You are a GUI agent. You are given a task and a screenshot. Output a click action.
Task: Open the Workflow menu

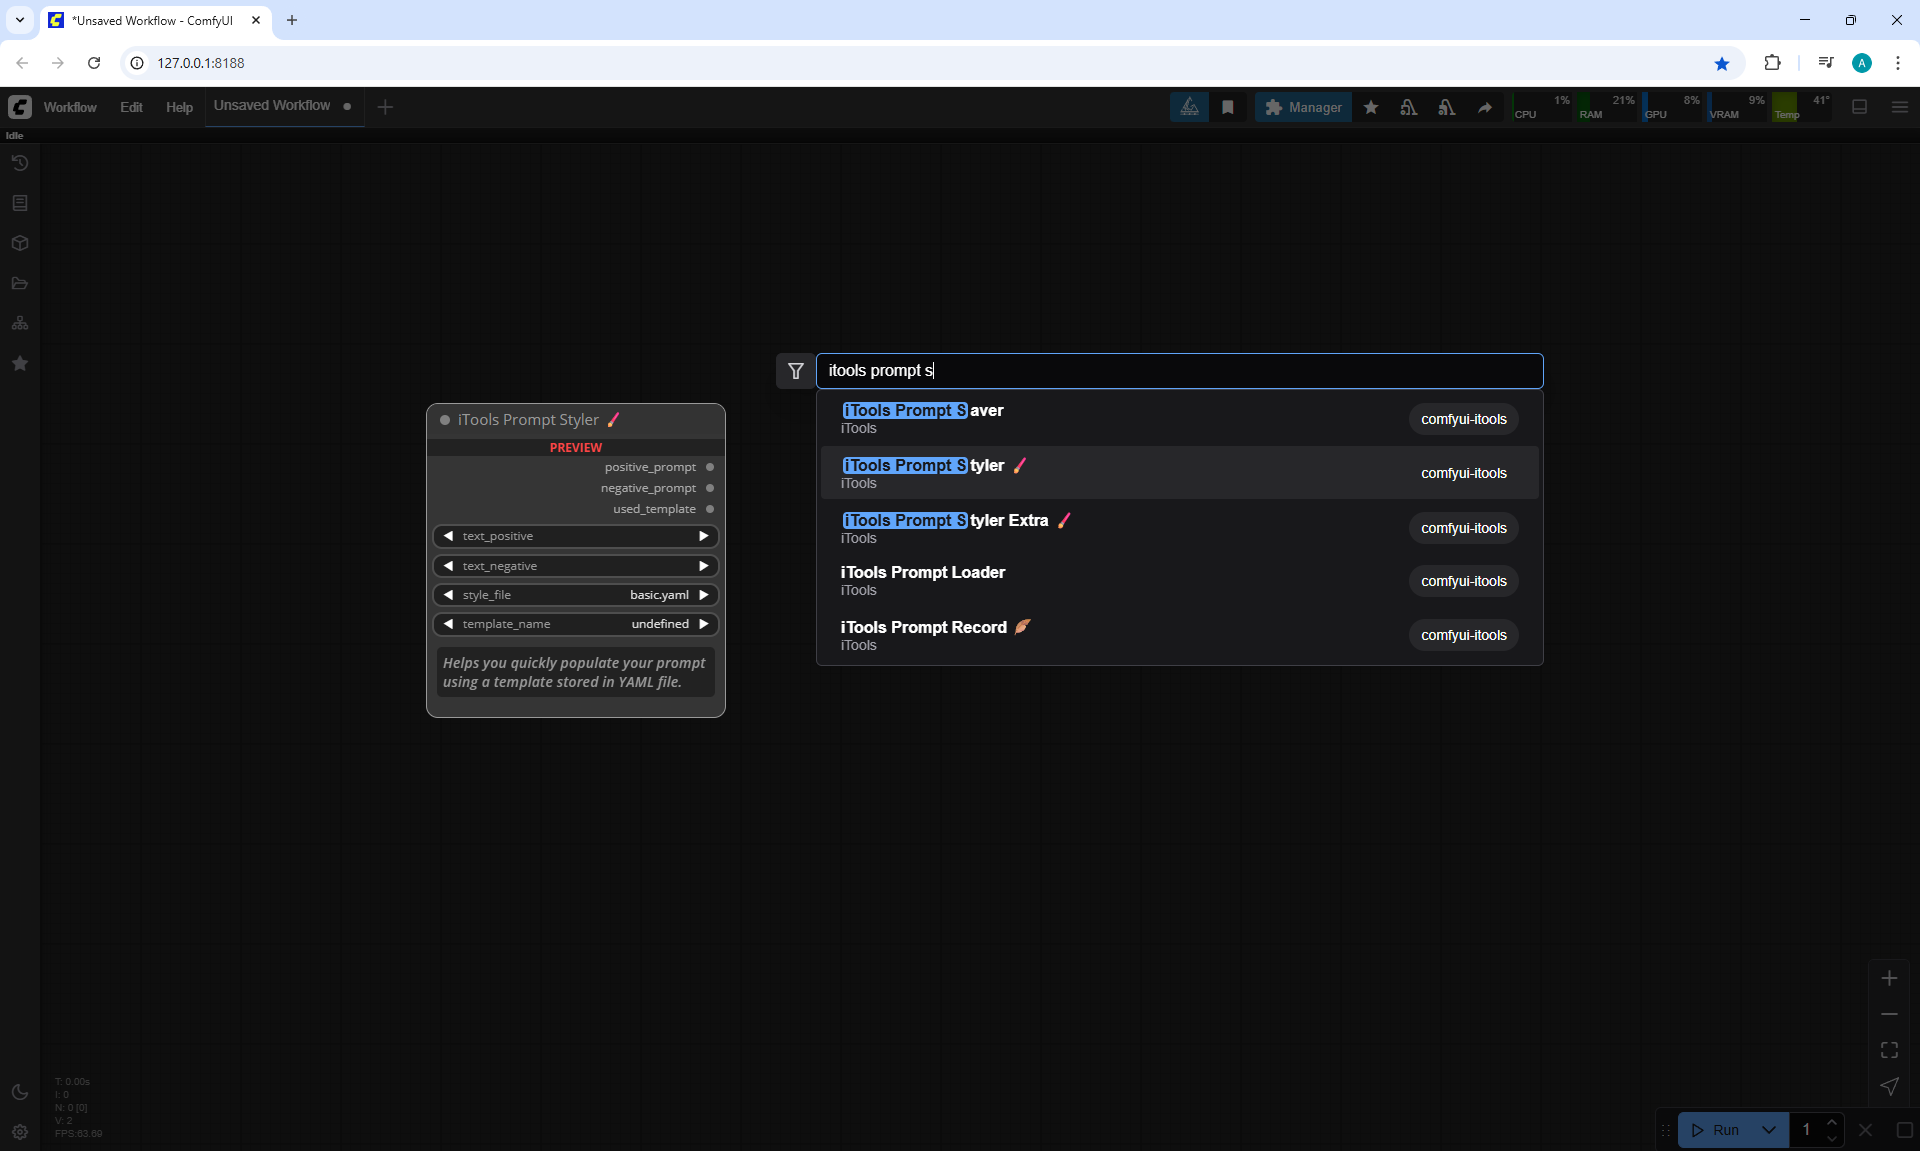[x=70, y=107]
